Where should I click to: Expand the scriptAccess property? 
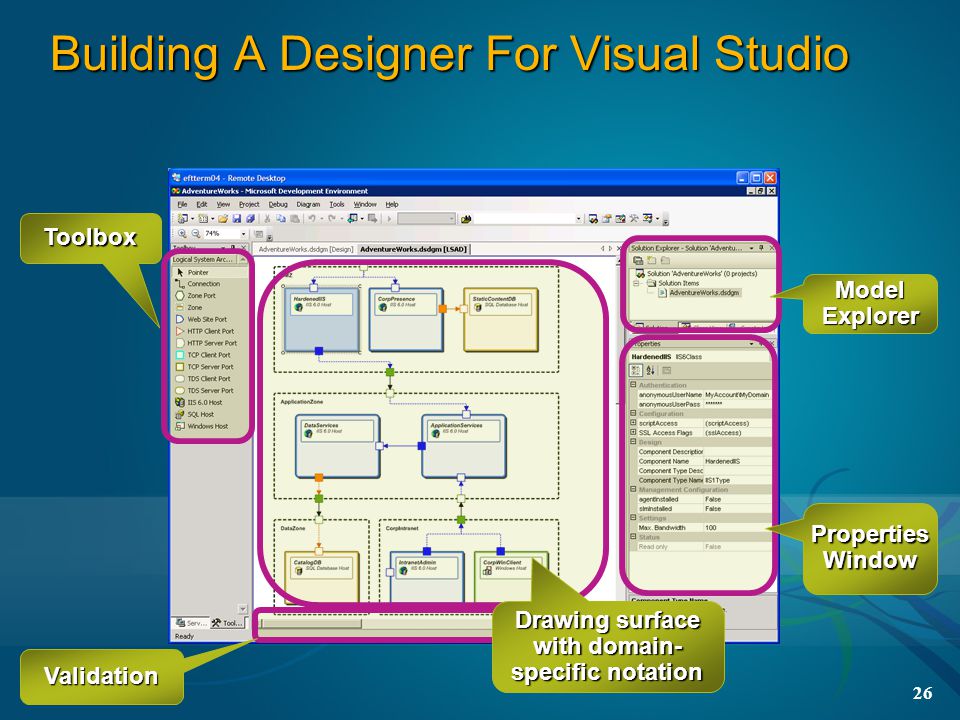click(x=634, y=422)
